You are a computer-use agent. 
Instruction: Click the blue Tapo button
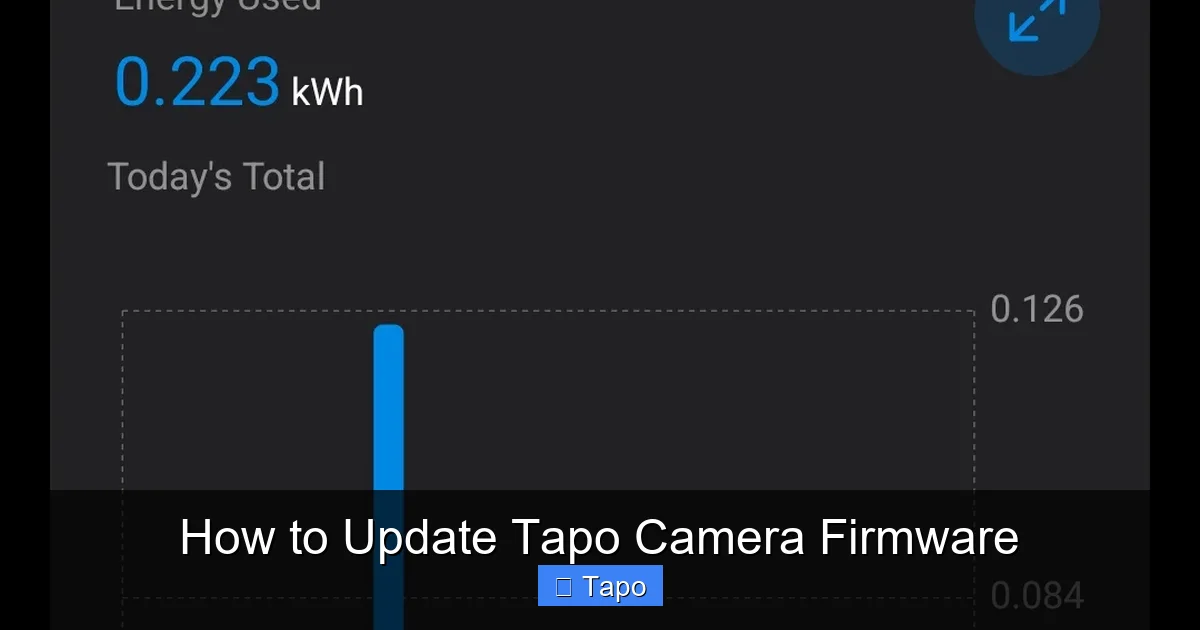point(600,586)
